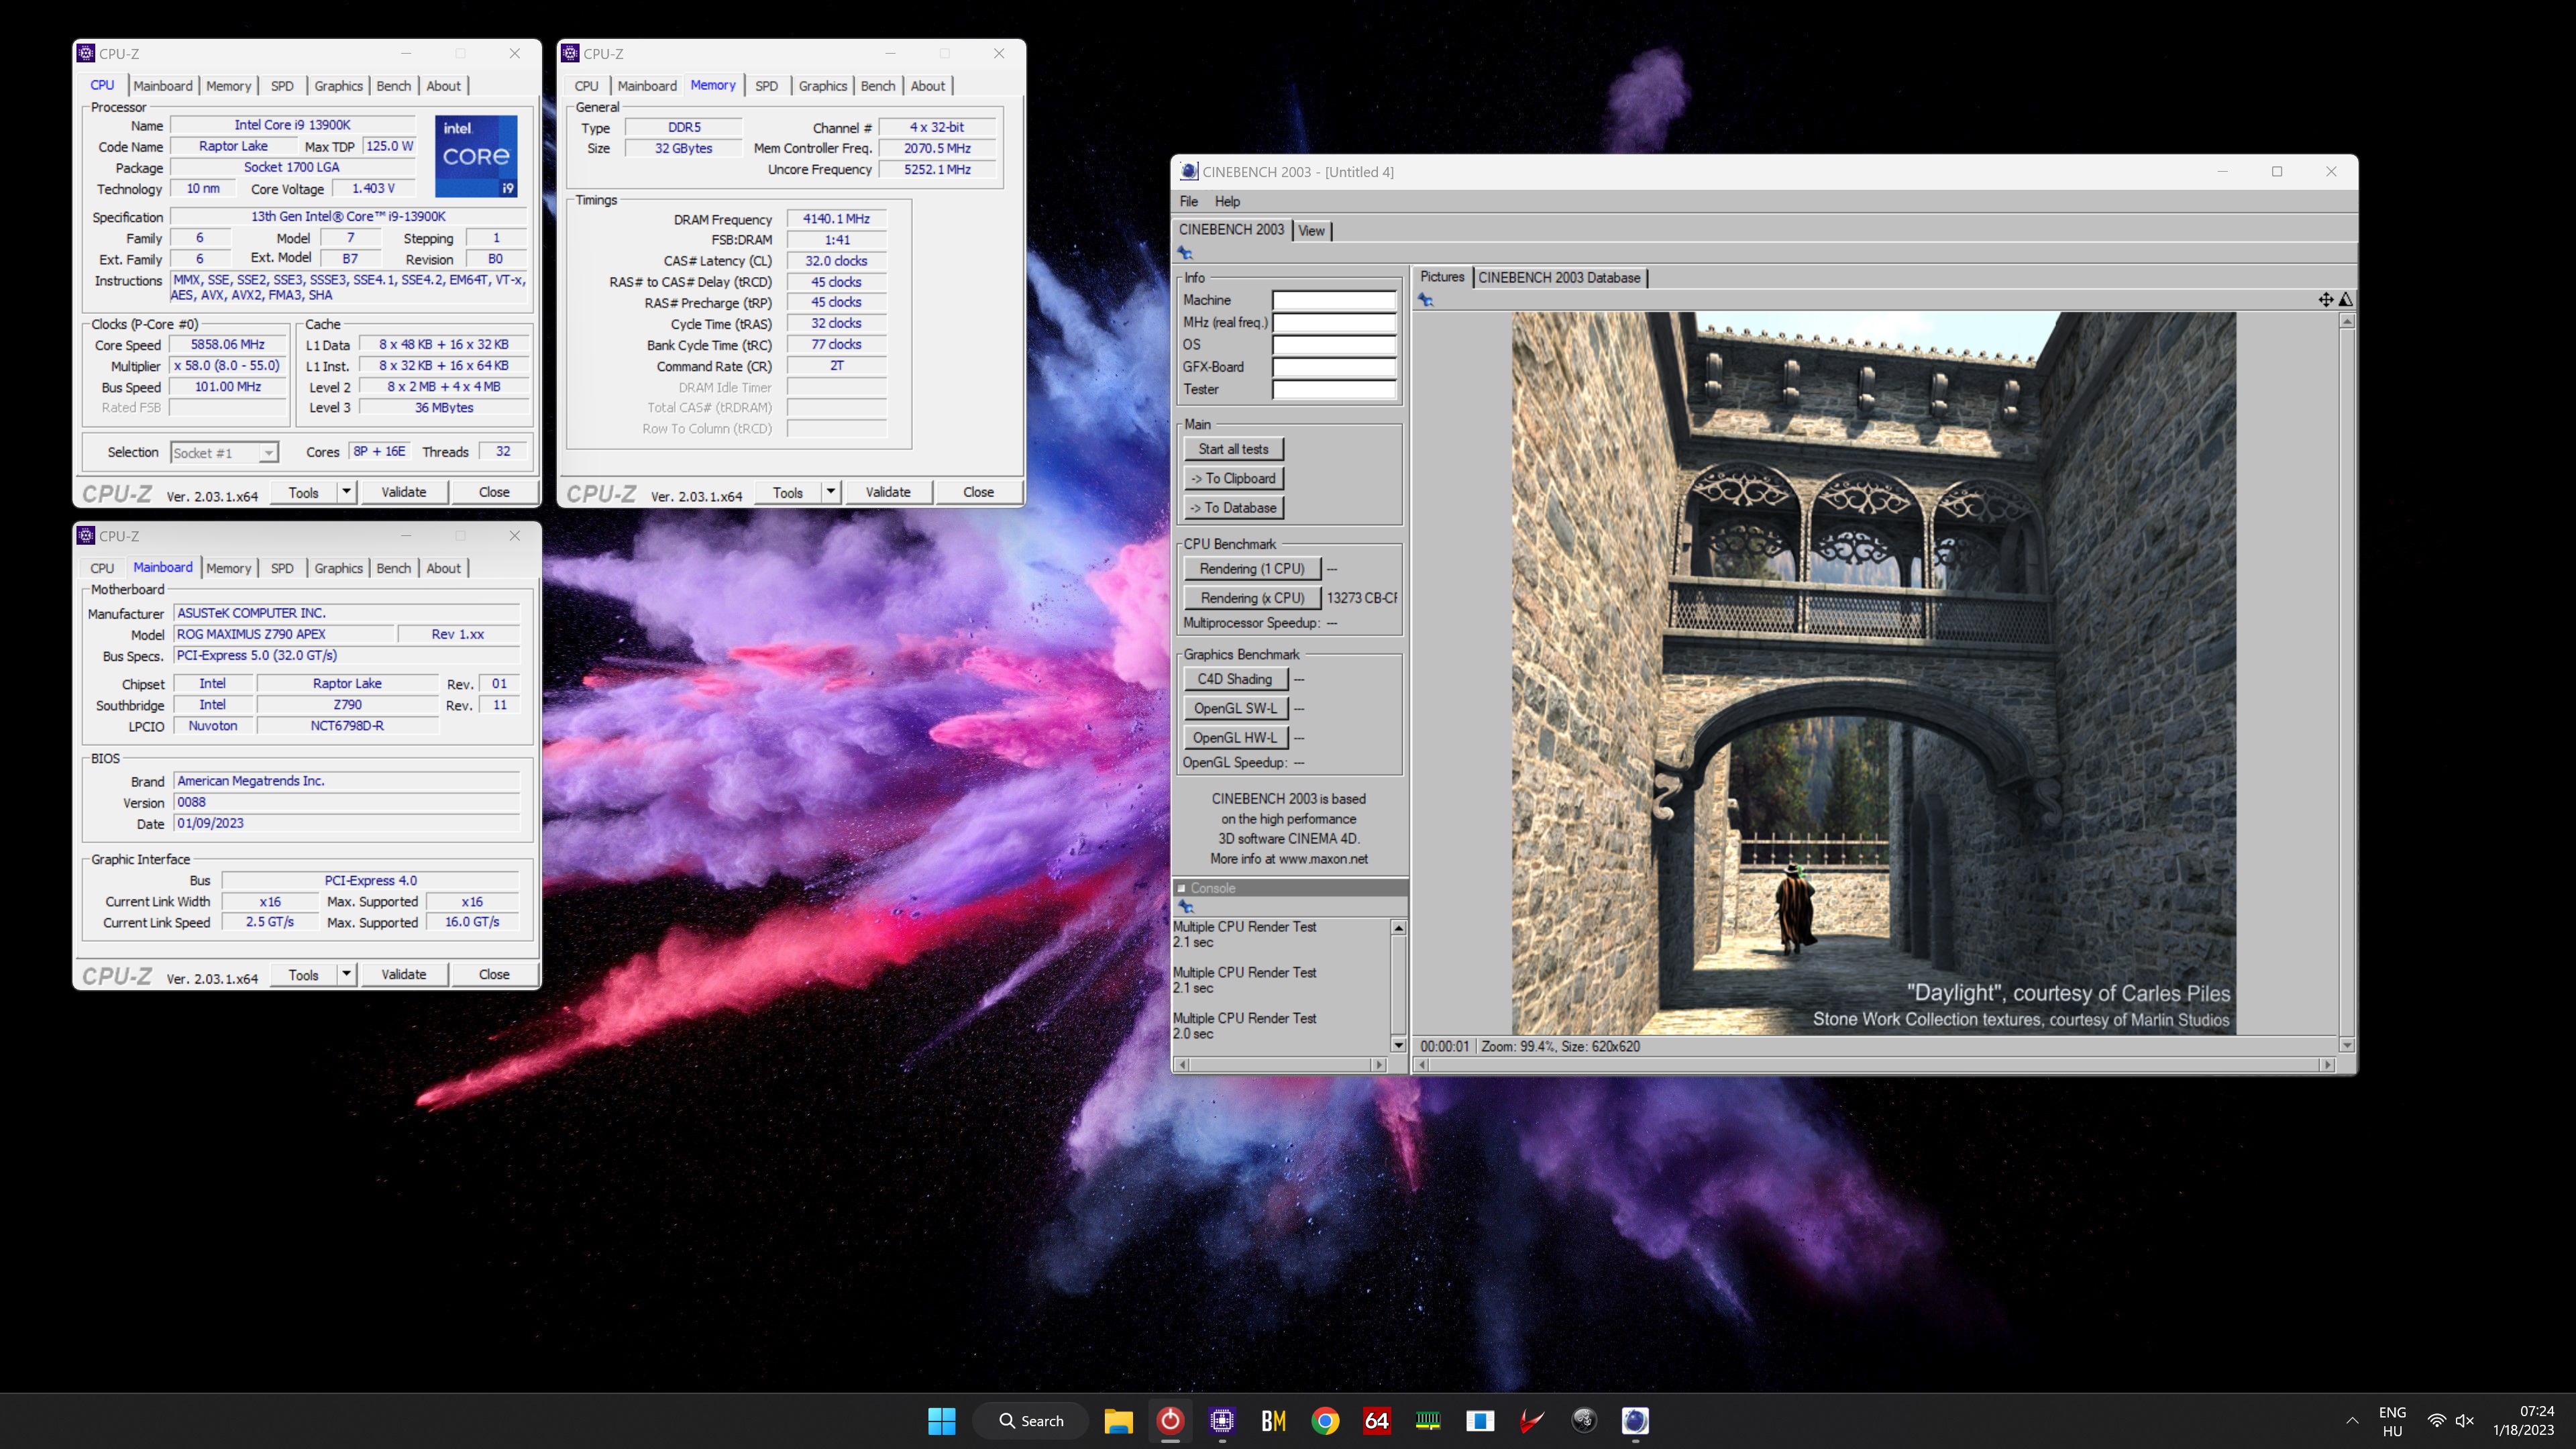The image size is (2576, 1449).
Task: Click the Tester input field
Action: pyautogui.click(x=1334, y=389)
